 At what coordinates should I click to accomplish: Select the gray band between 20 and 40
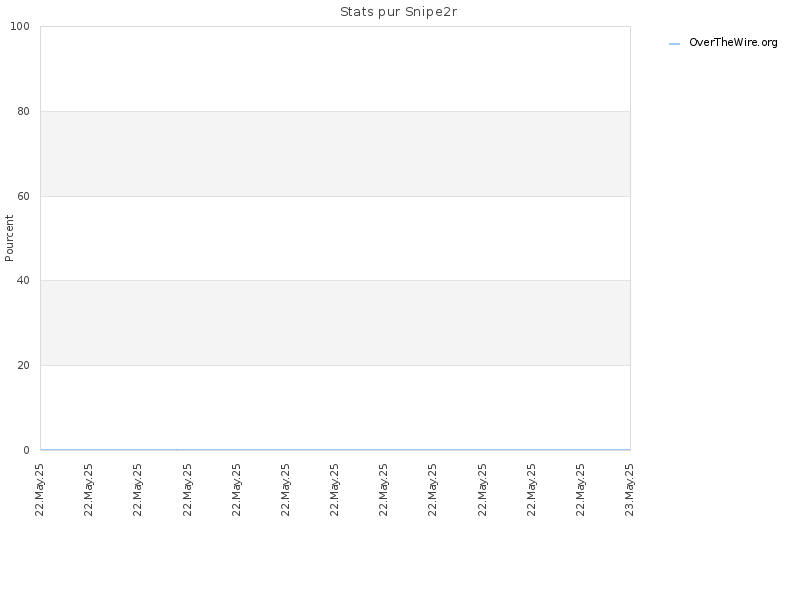tap(335, 323)
